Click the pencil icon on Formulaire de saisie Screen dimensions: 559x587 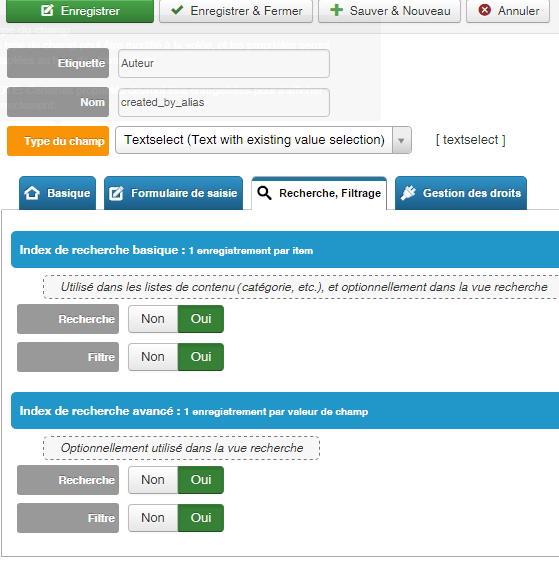tap(116, 193)
